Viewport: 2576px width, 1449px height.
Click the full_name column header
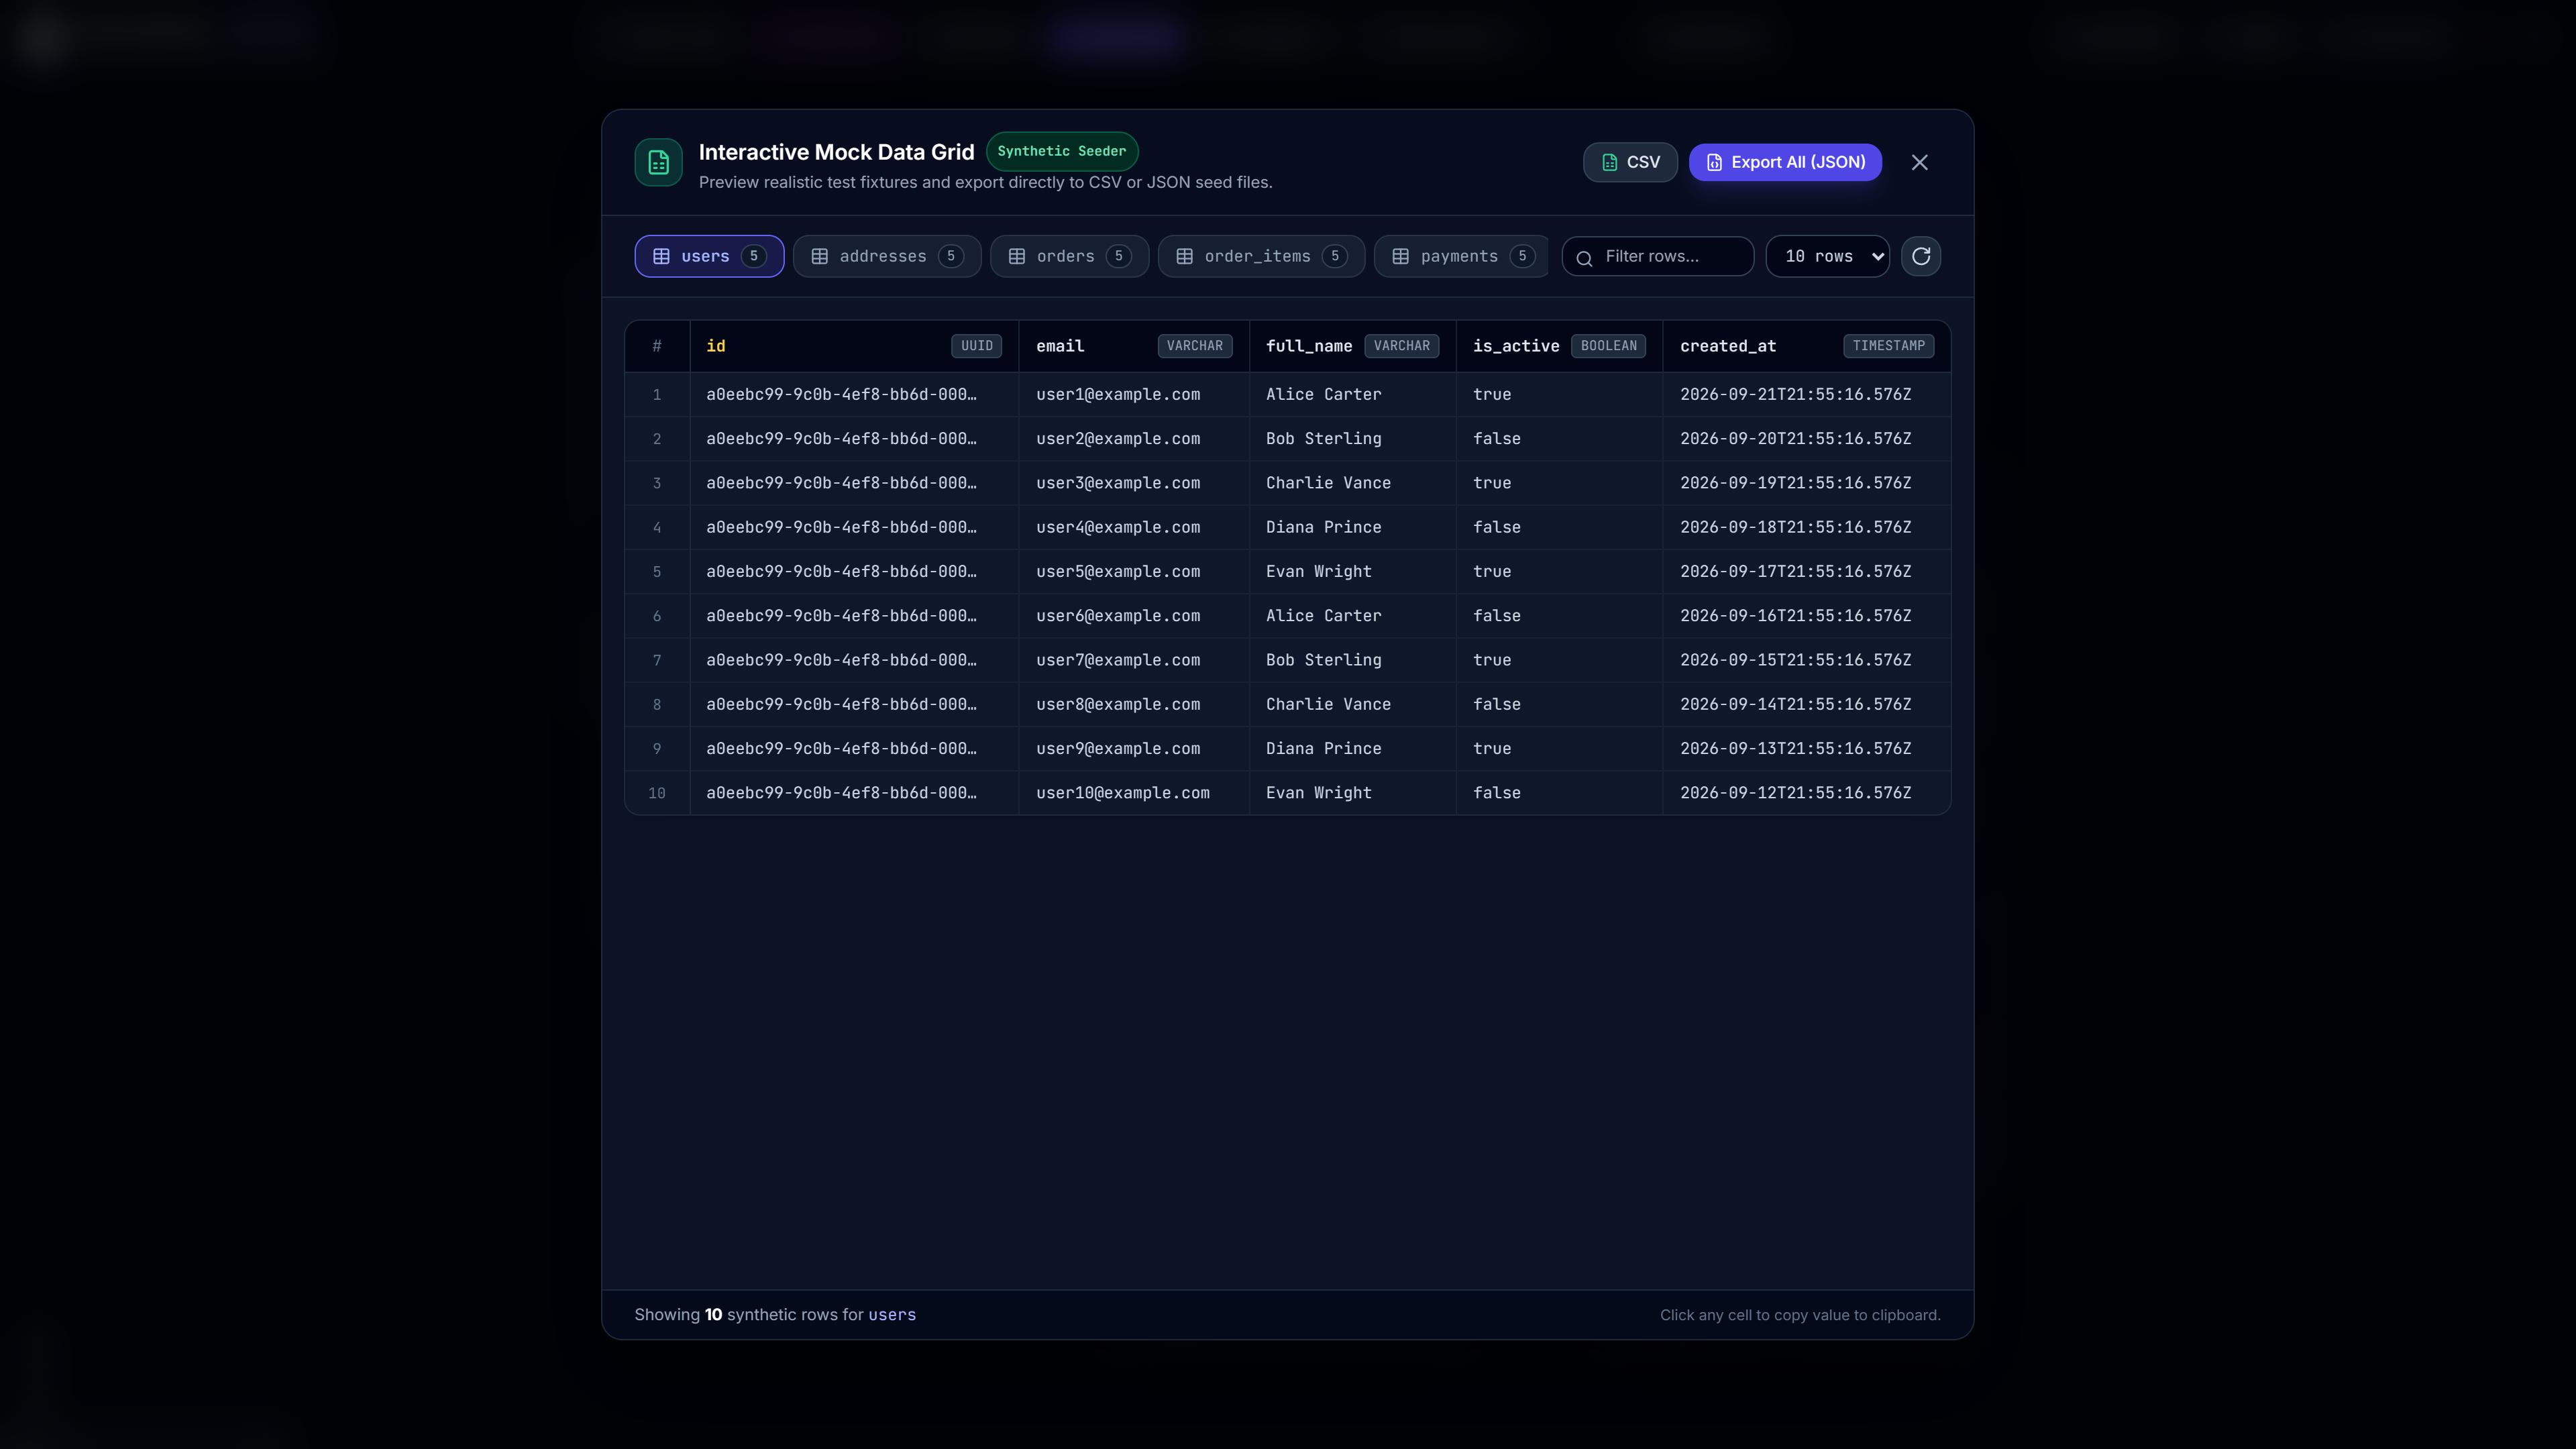(x=1352, y=346)
